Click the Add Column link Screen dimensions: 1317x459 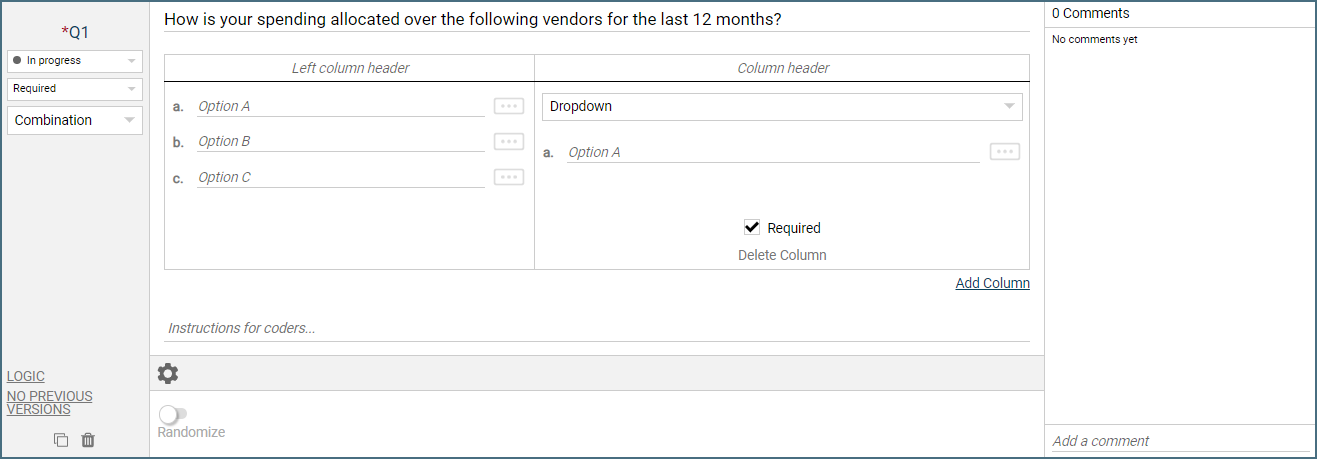pyautogui.click(x=992, y=283)
